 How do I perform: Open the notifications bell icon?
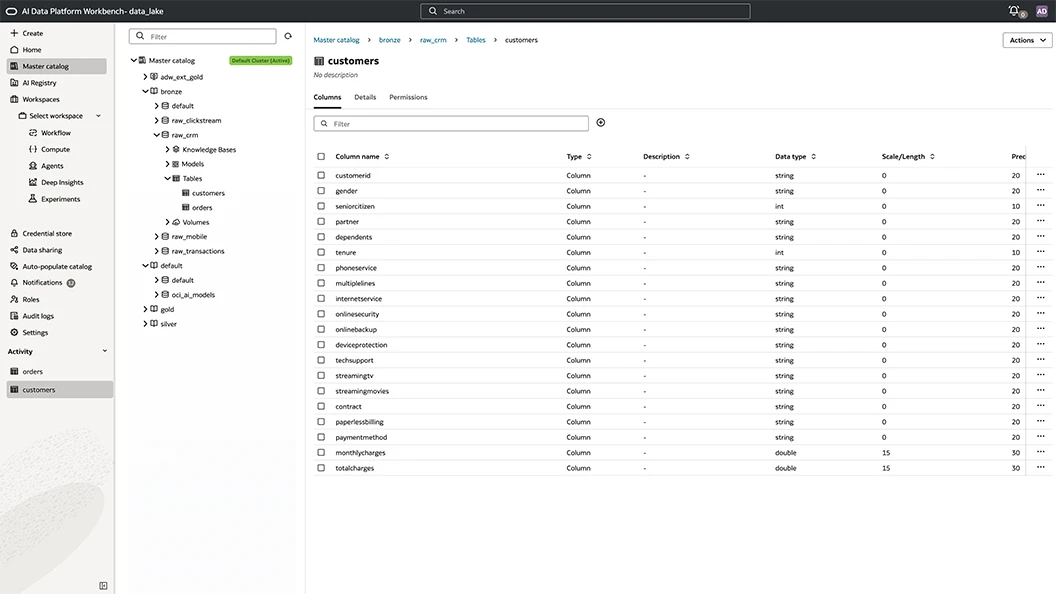click(x=1014, y=11)
